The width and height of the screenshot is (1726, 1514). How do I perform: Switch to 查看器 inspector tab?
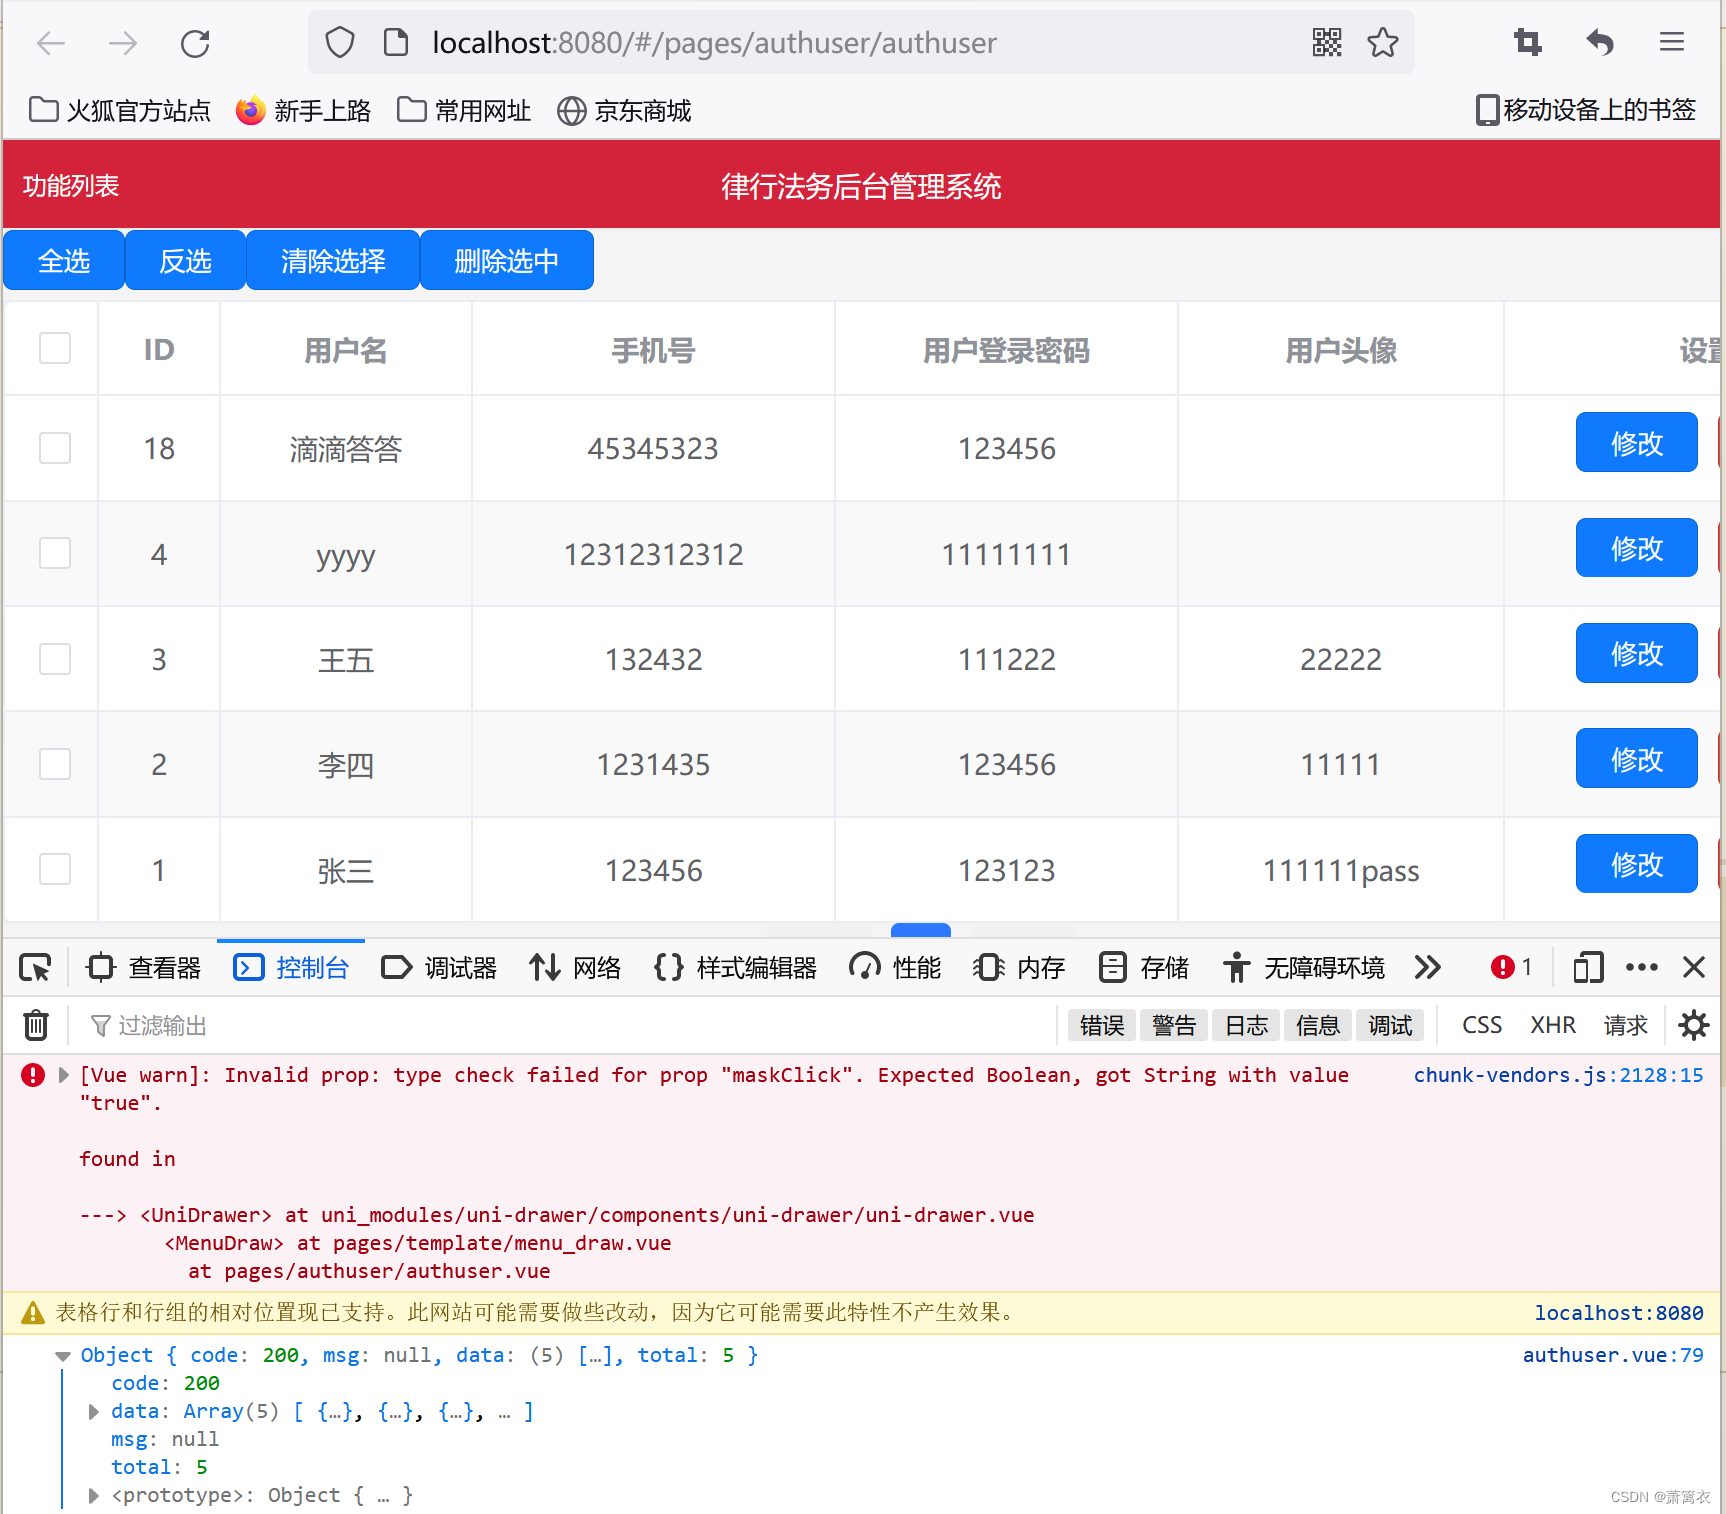coord(144,967)
